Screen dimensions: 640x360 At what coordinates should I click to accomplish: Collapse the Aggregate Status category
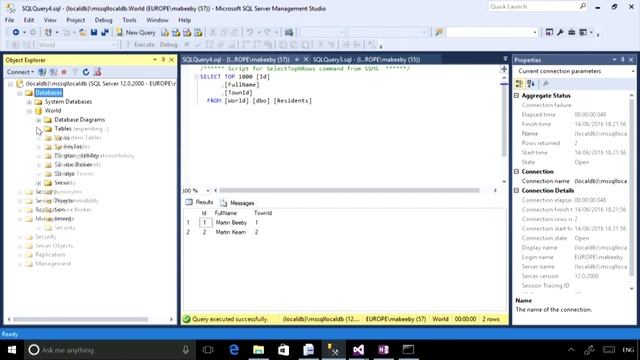[x=516, y=96]
